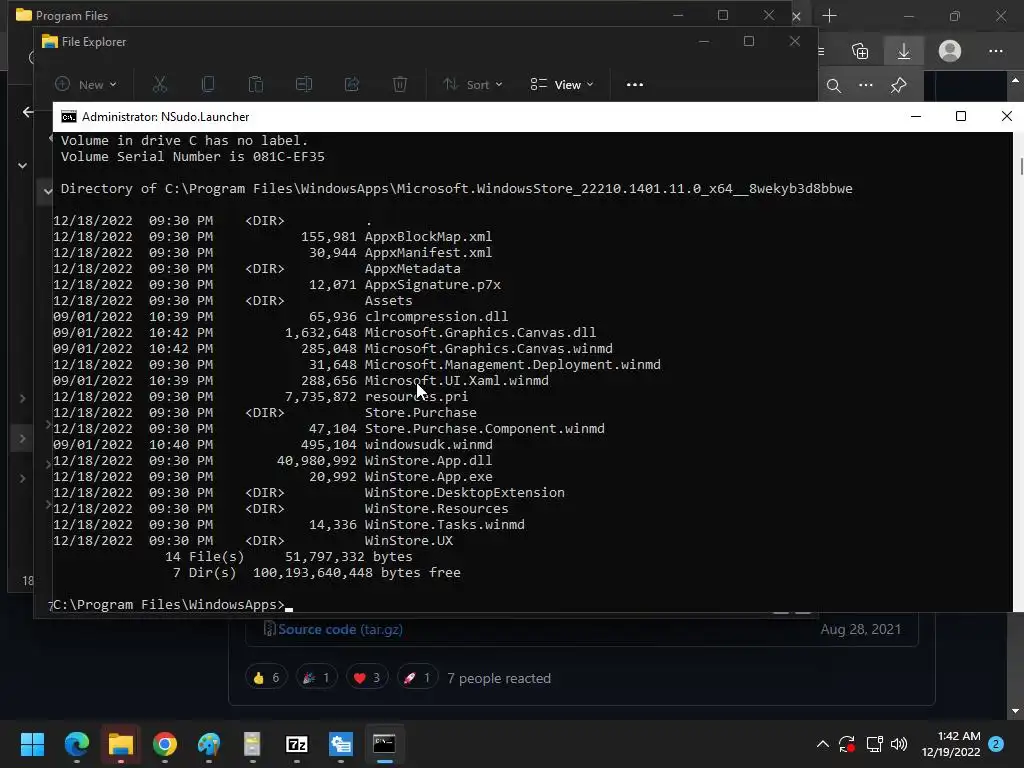Click the heart reaction button
1024x768 pixels.
(x=367, y=678)
